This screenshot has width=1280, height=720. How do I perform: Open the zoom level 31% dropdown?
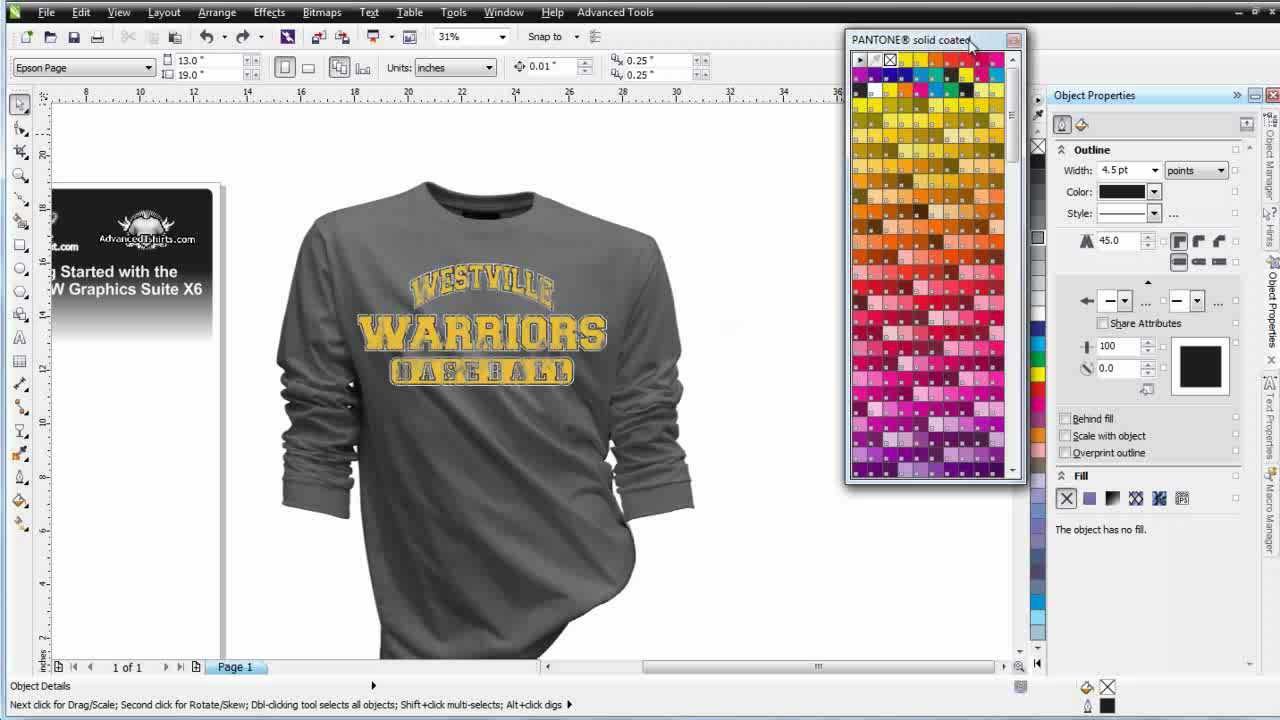[x=501, y=37]
